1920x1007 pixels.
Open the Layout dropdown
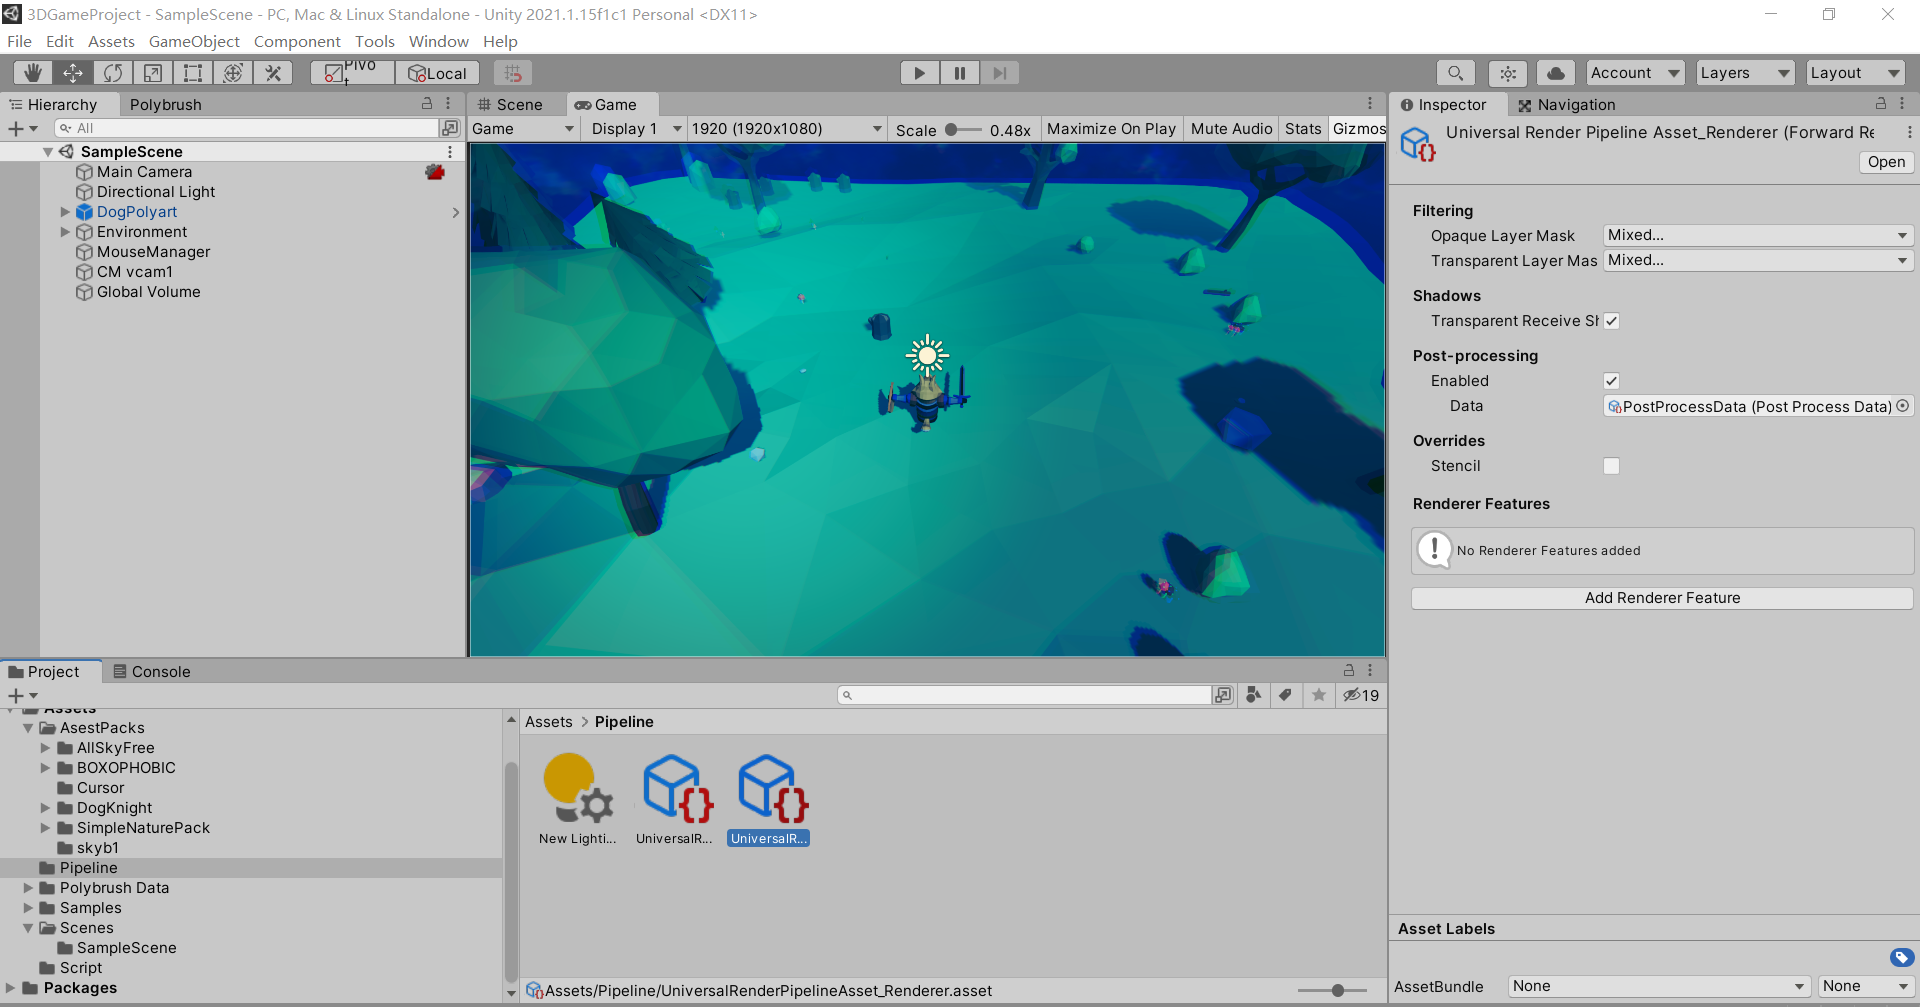pyautogui.click(x=1855, y=72)
